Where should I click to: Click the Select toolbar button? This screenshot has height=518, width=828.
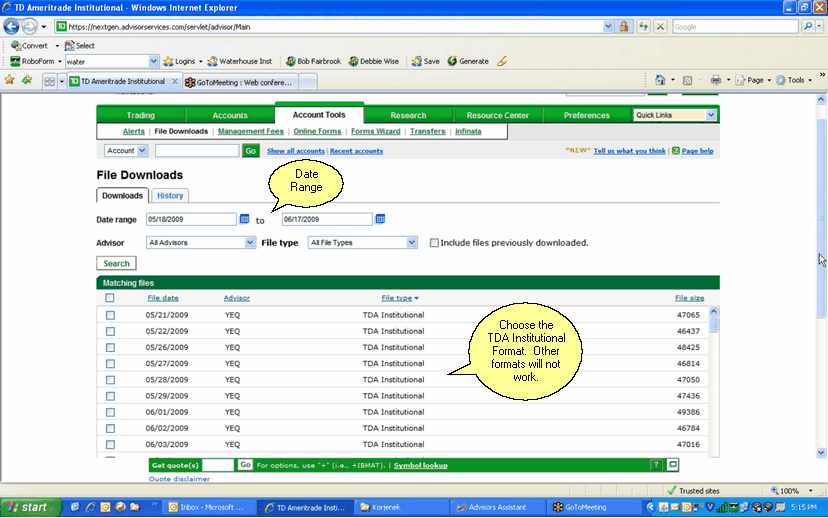click(80, 45)
